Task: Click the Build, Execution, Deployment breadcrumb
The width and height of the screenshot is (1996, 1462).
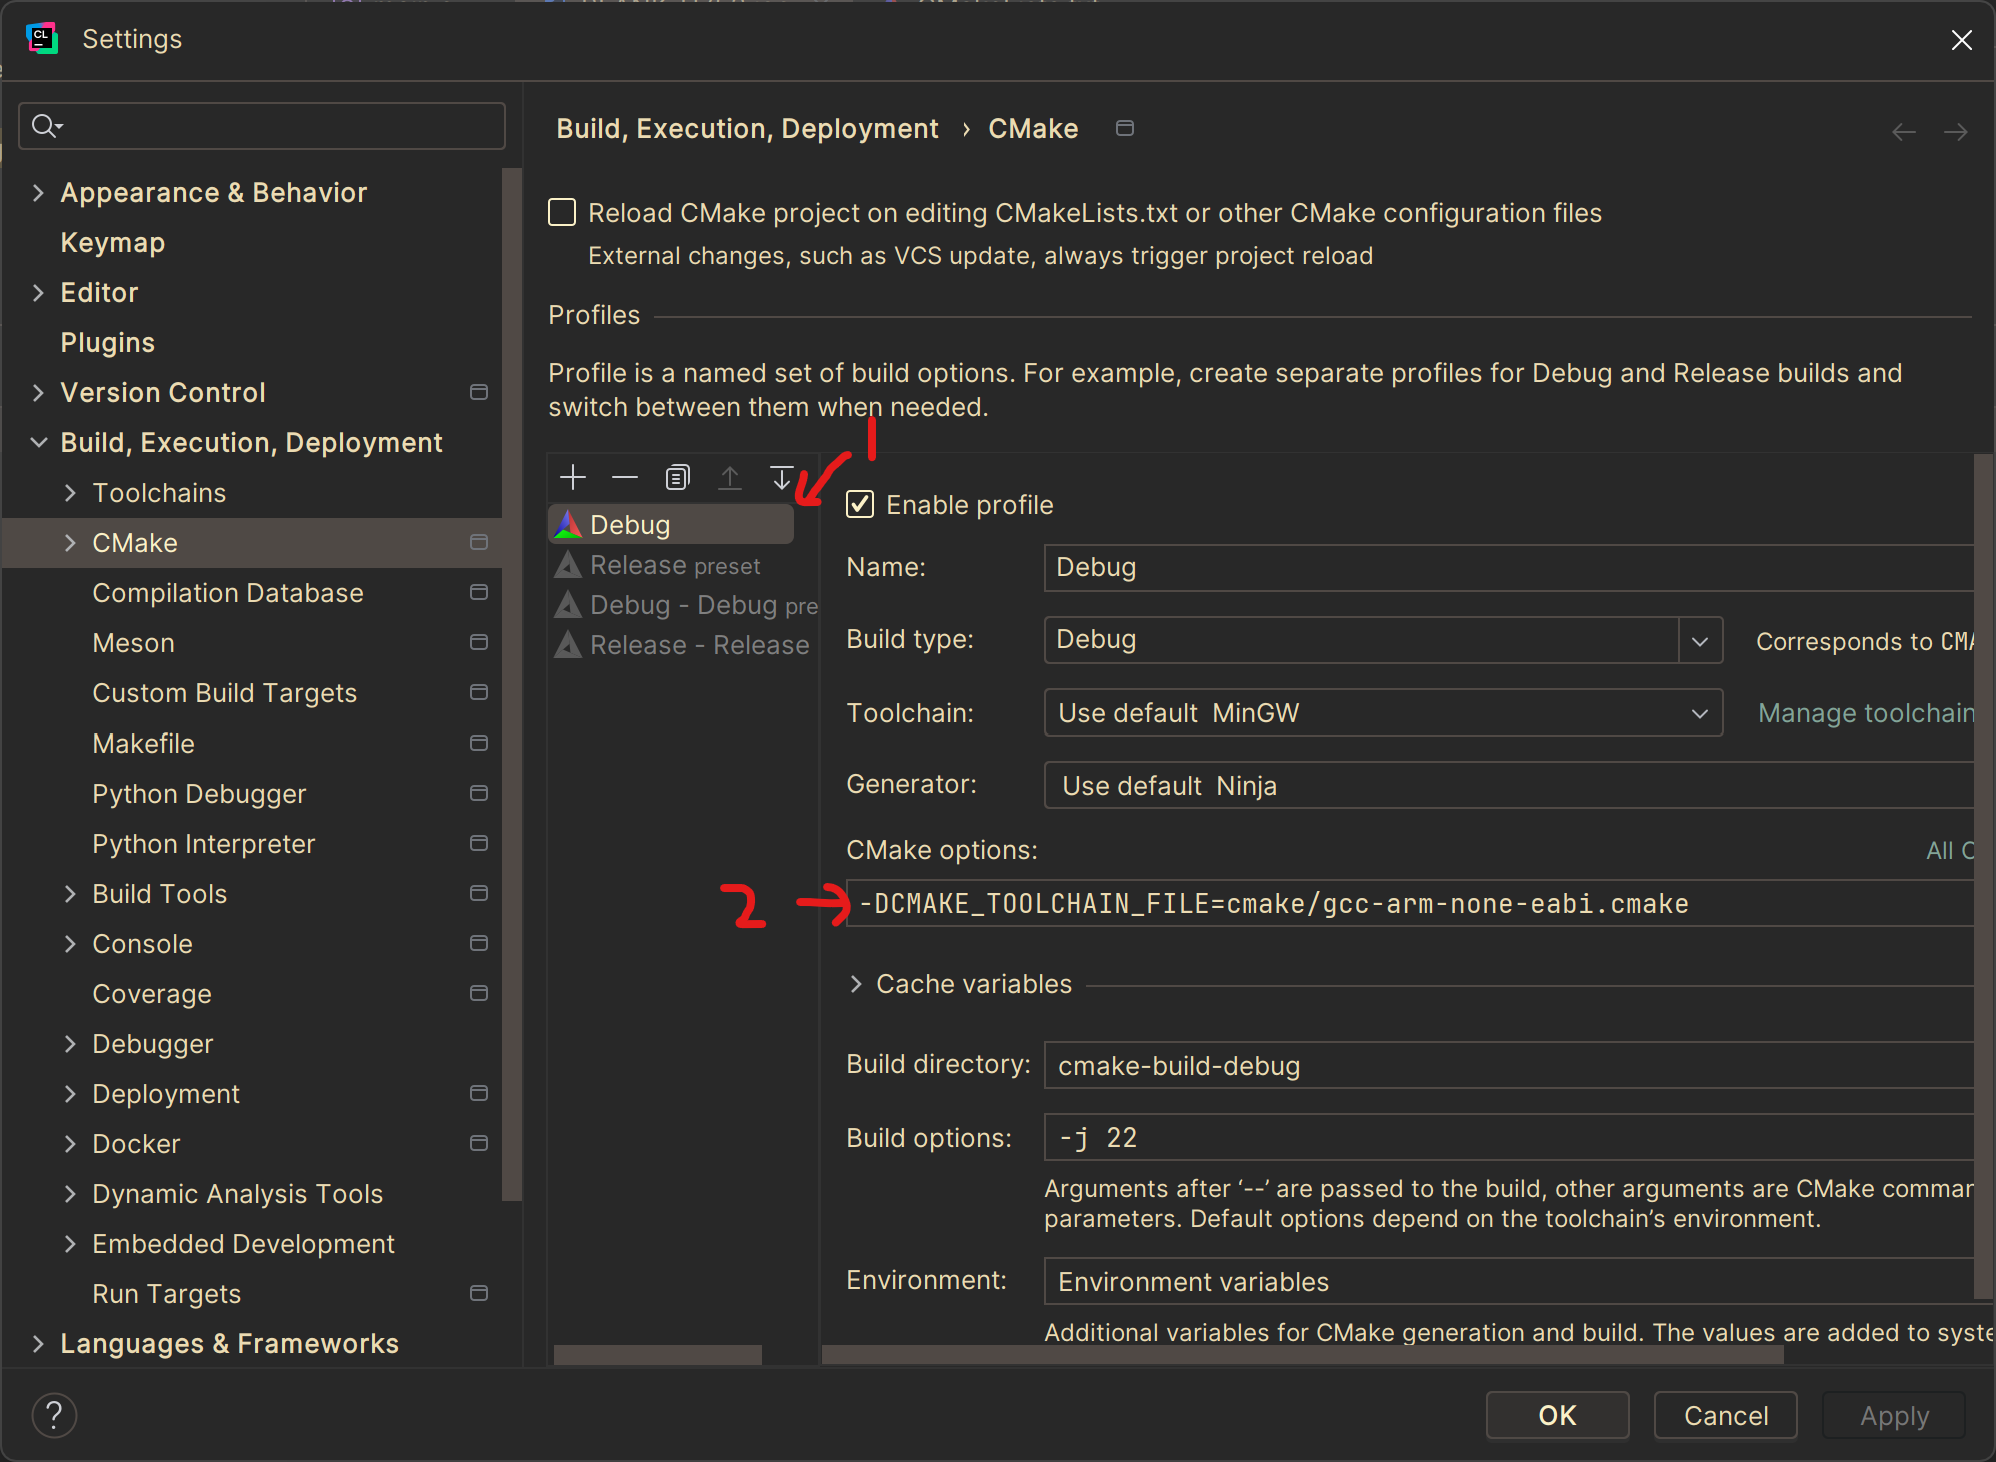Action: [747, 128]
